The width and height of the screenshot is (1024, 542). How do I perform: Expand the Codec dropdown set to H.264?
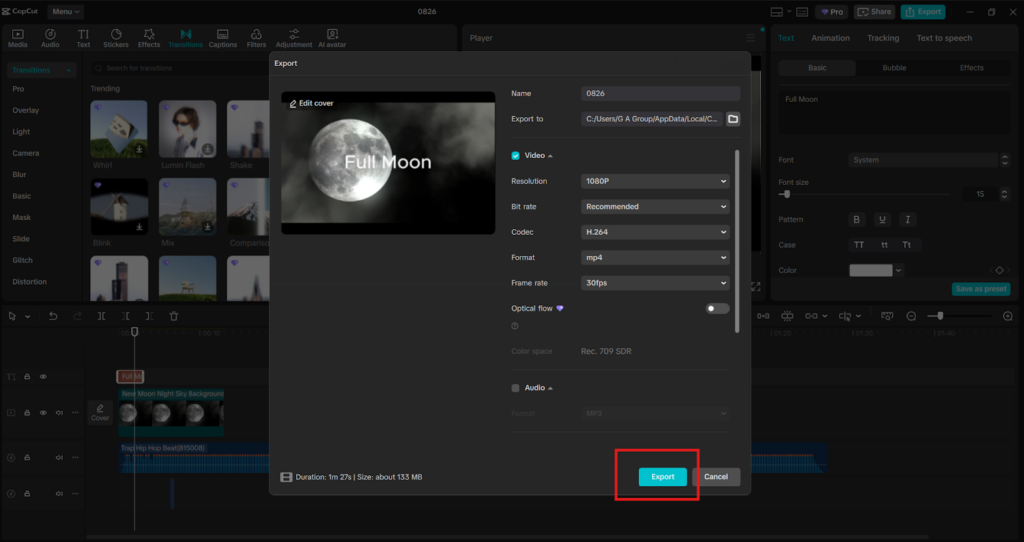[x=655, y=232]
